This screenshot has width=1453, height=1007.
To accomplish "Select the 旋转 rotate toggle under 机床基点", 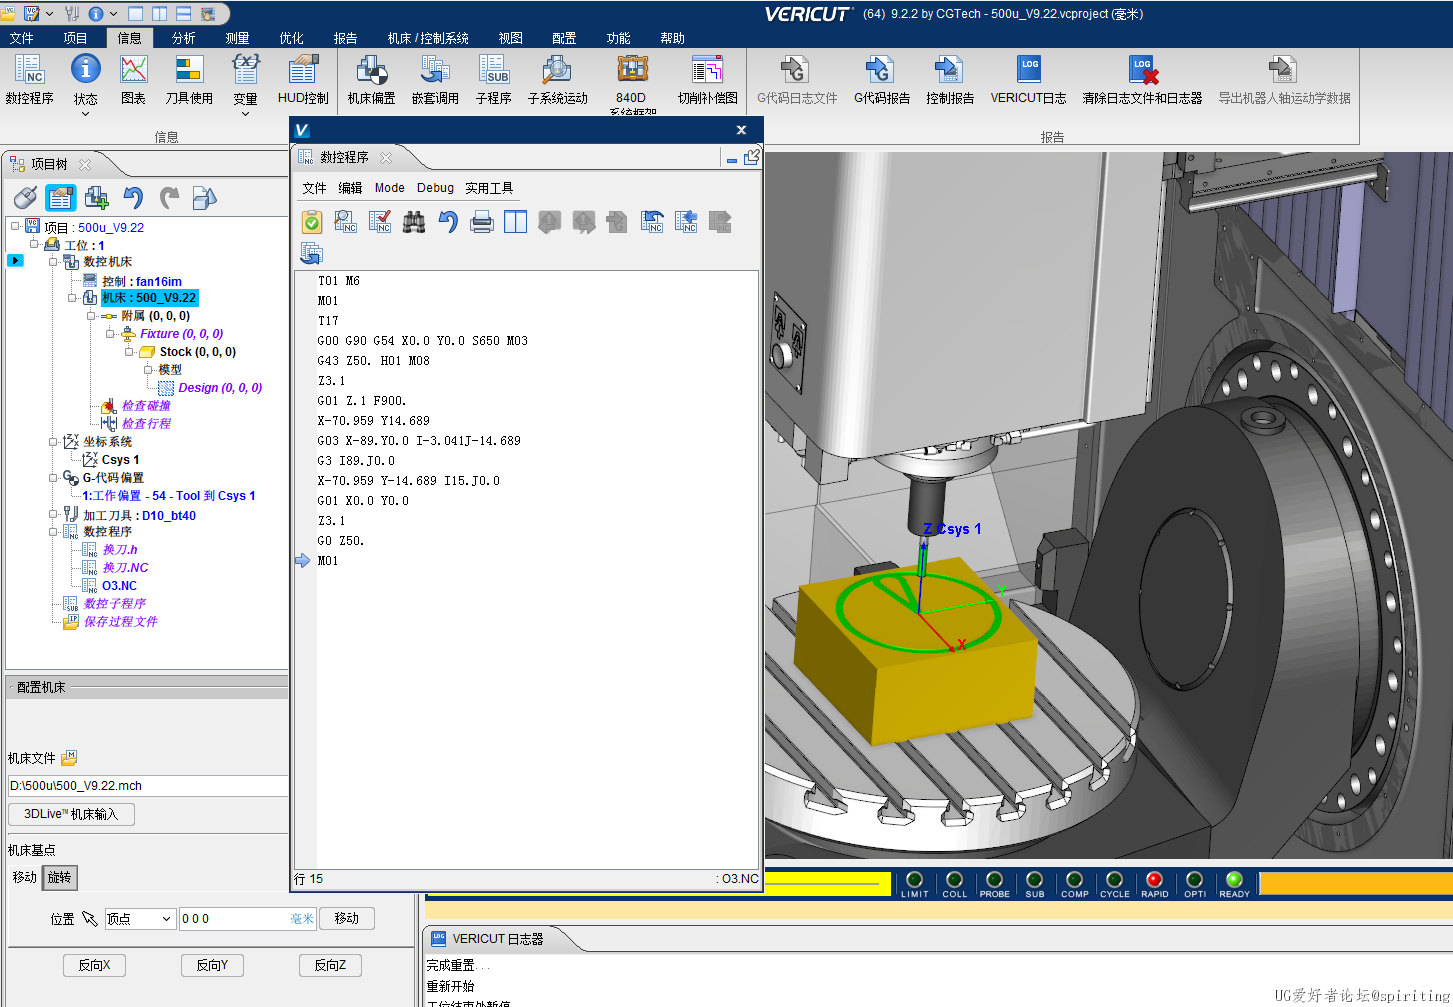I will coord(60,878).
